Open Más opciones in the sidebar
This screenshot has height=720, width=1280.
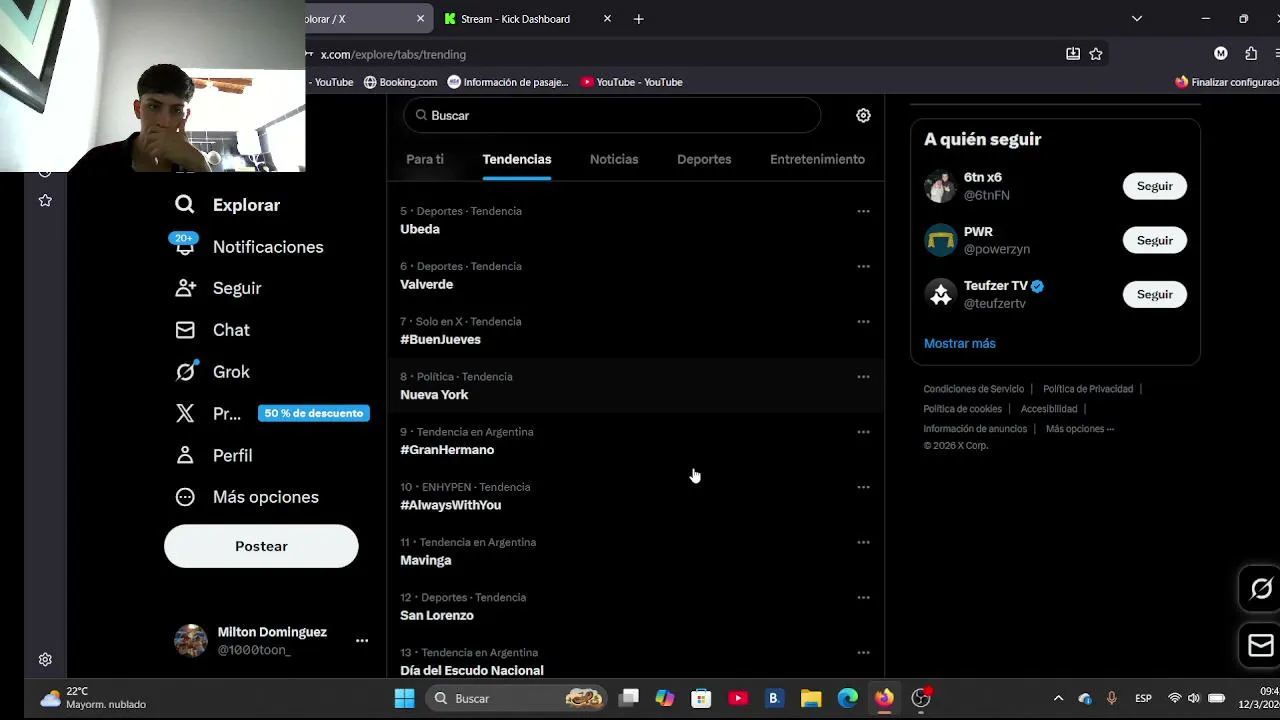[247, 497]
